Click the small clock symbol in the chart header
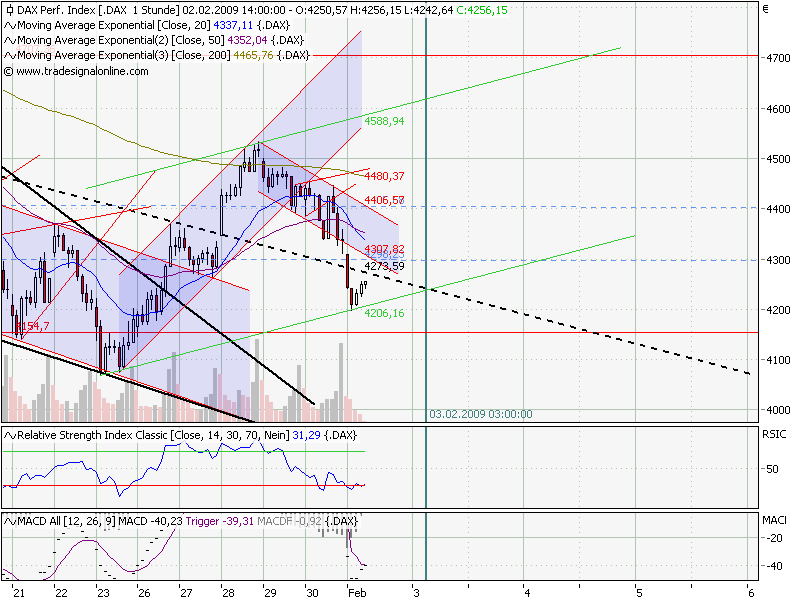Screen dimensions: 800x600 (x=9, y=9)
